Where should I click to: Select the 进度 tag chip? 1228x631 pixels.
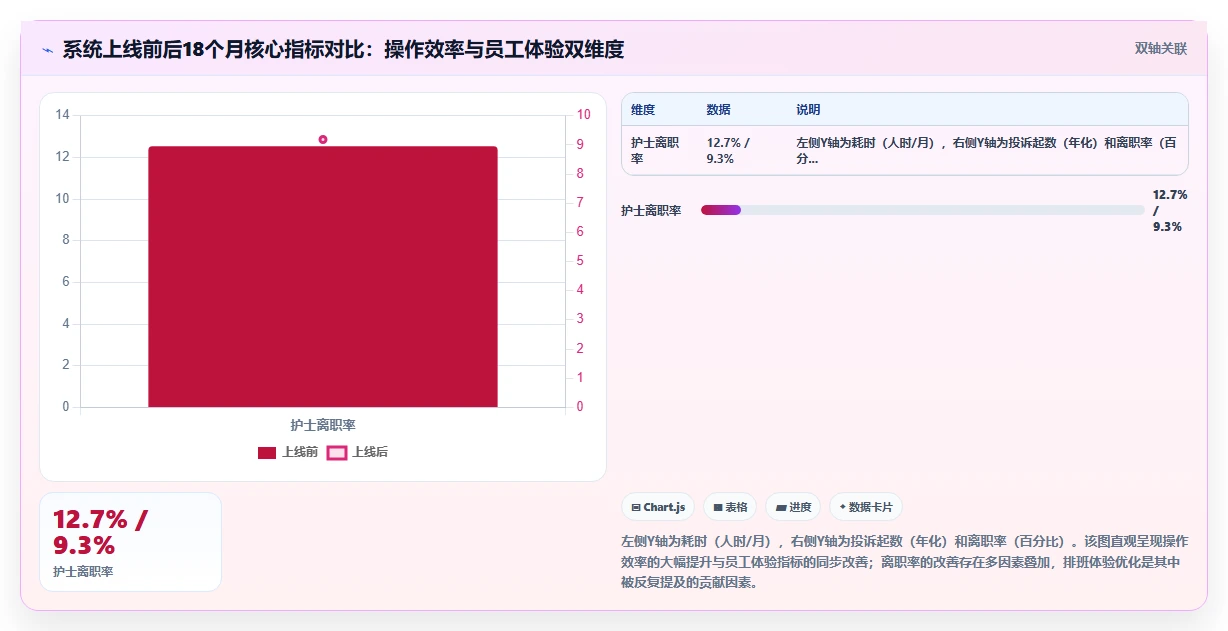tap(793, 507)
